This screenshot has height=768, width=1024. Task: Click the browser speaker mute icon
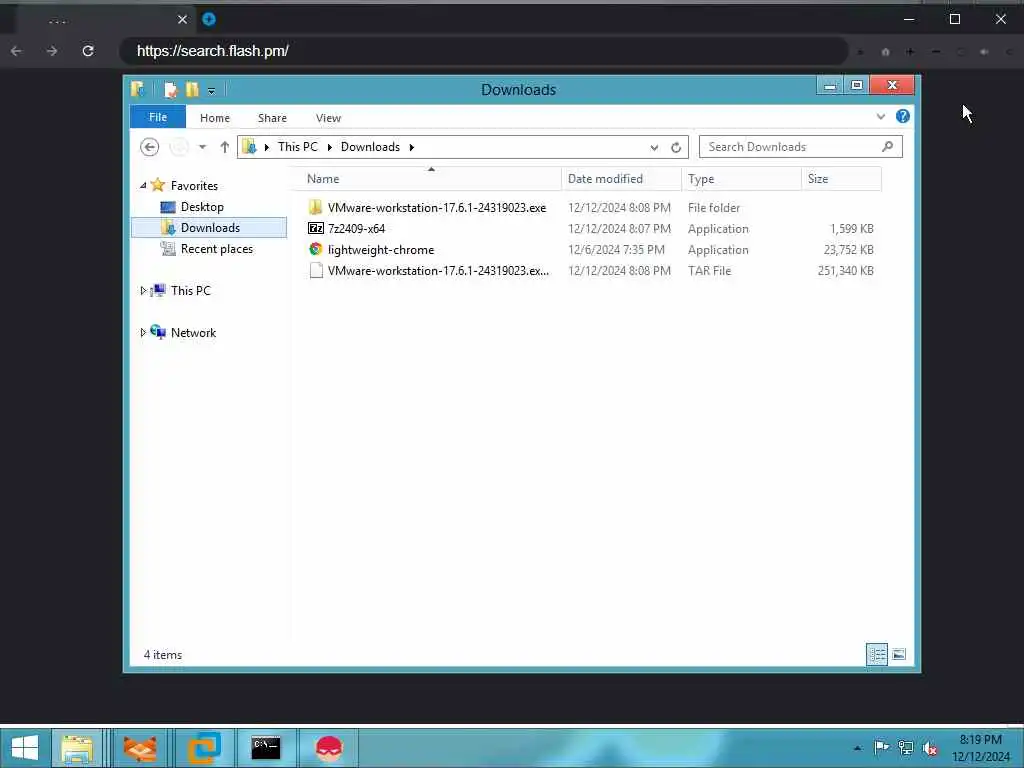click(984, 52)
